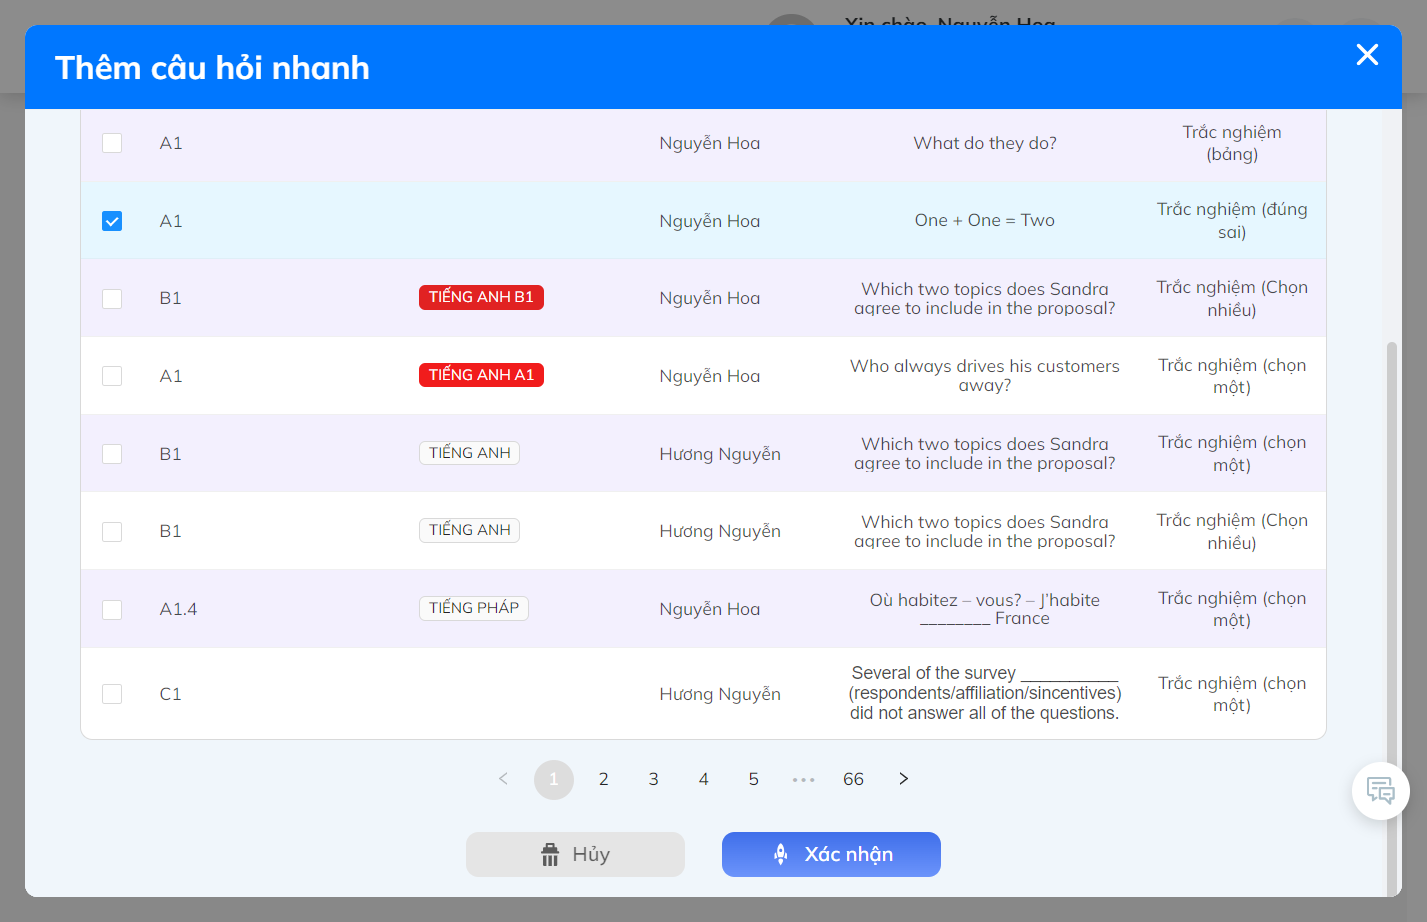Uncheck the 'One + One = Two' row checkbox
The width and height of the screenshot is (1427, 922).
click(x=112, y=221)
